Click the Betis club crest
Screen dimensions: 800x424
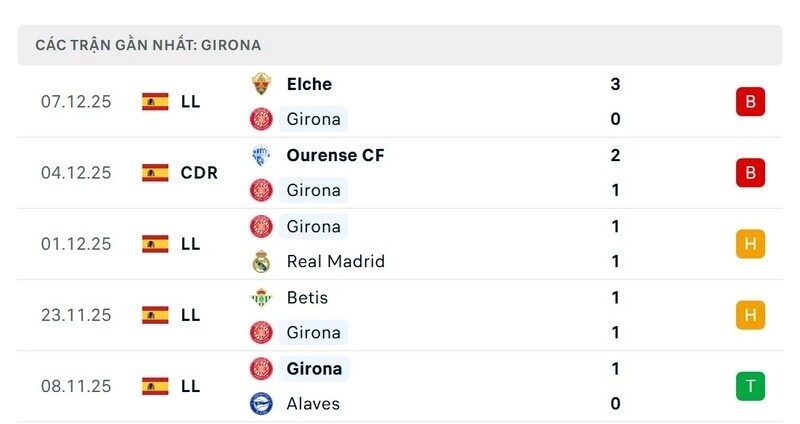[x=261, y=297]
